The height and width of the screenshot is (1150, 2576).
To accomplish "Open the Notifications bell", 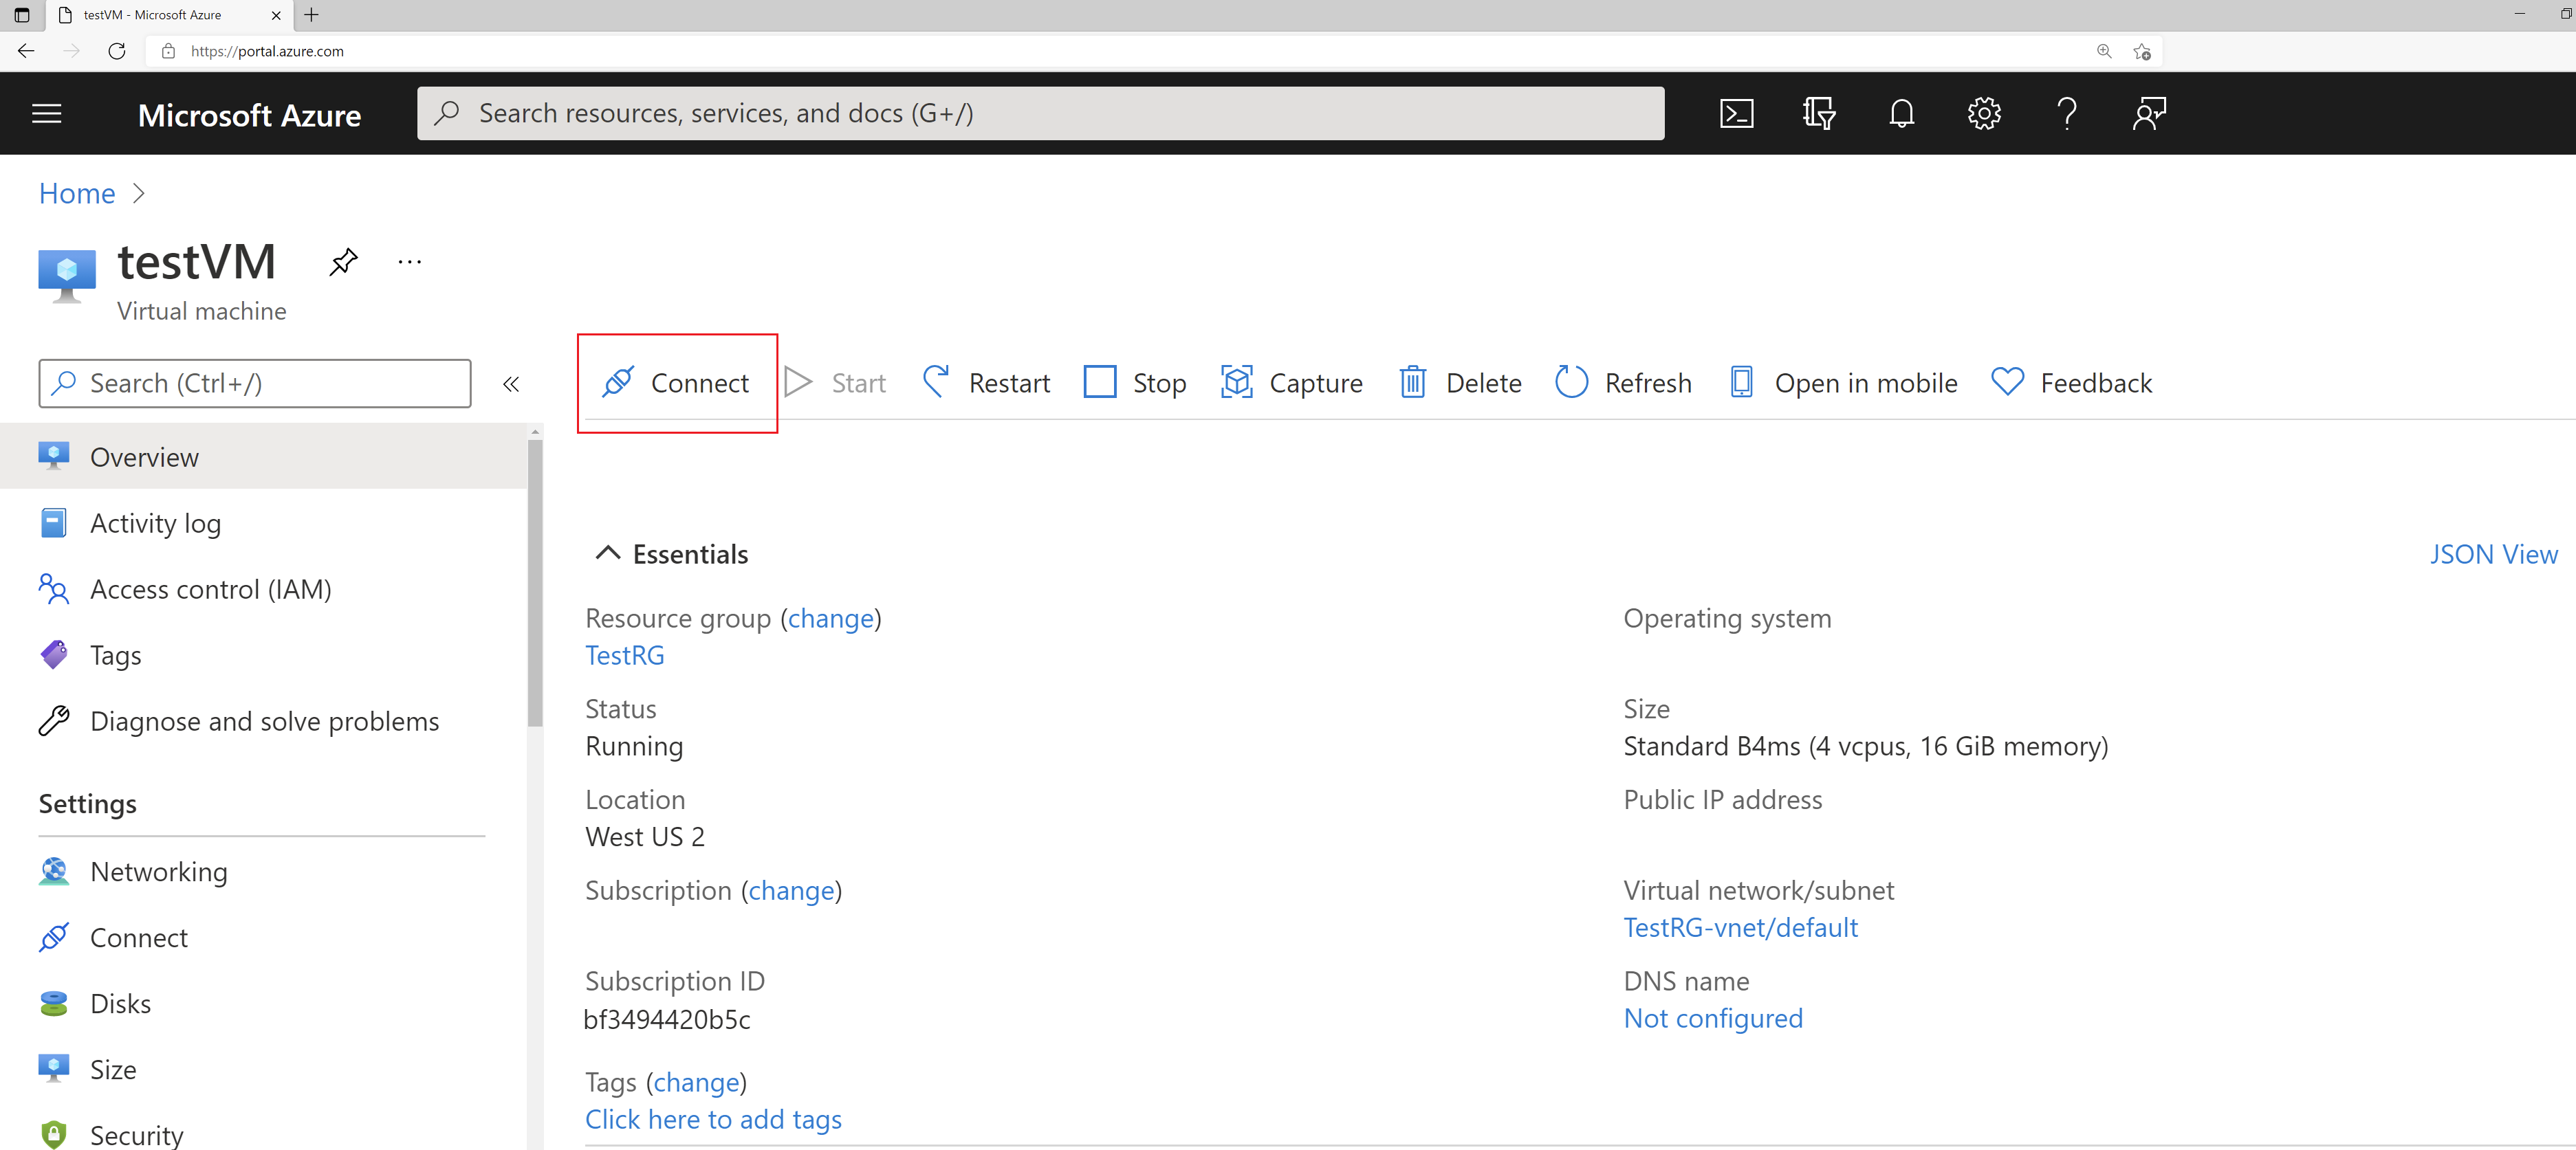I will (1901, 114).
